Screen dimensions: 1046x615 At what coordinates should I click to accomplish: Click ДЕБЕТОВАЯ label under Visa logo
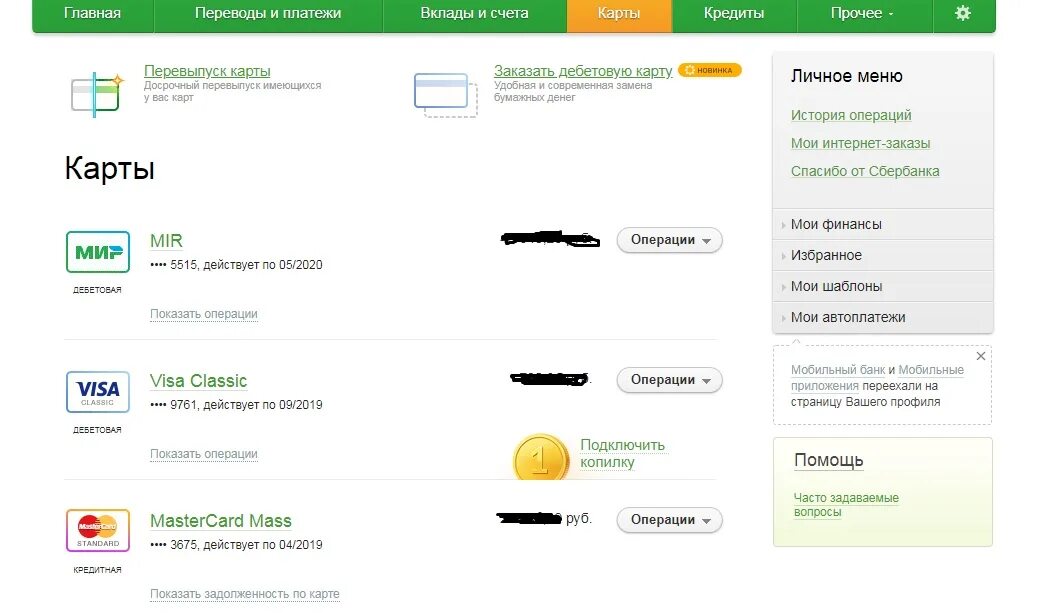pos(97,430)
